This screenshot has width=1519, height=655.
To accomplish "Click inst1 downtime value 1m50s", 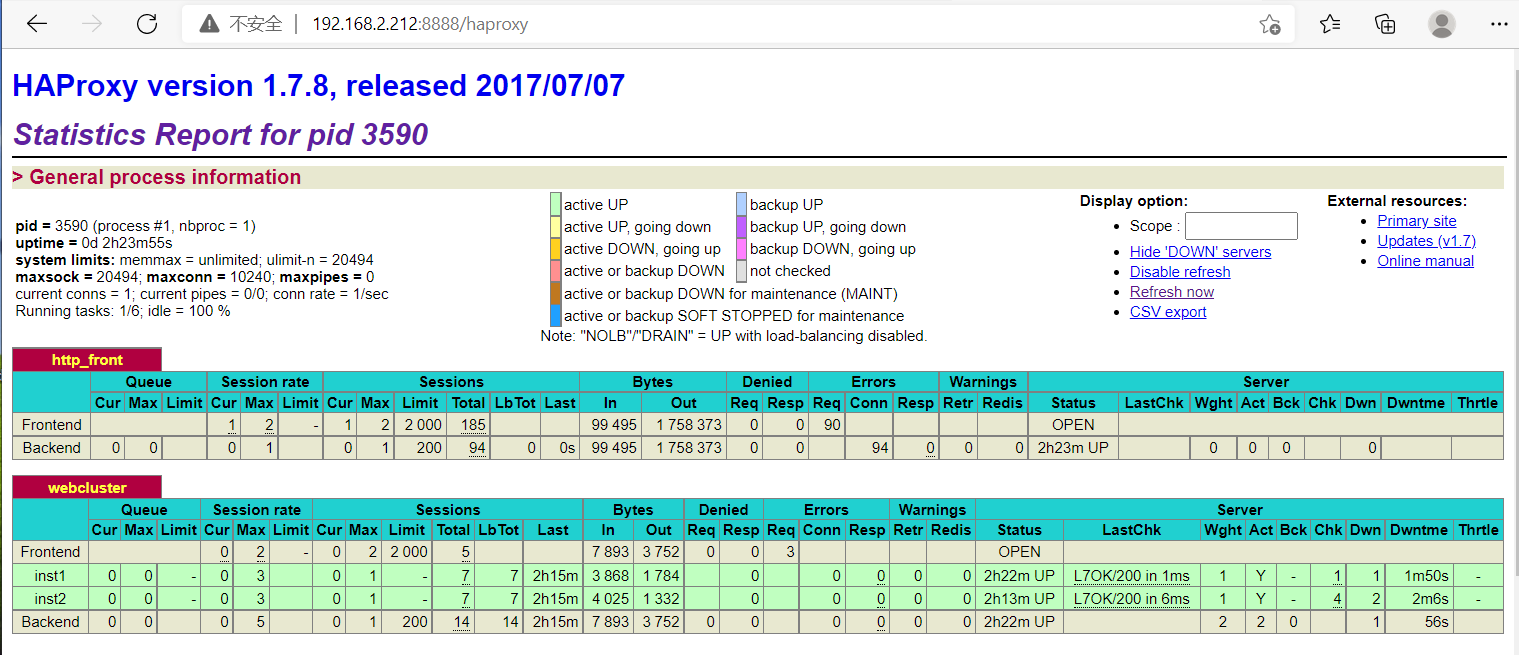I will click(x=1427, y=575).
